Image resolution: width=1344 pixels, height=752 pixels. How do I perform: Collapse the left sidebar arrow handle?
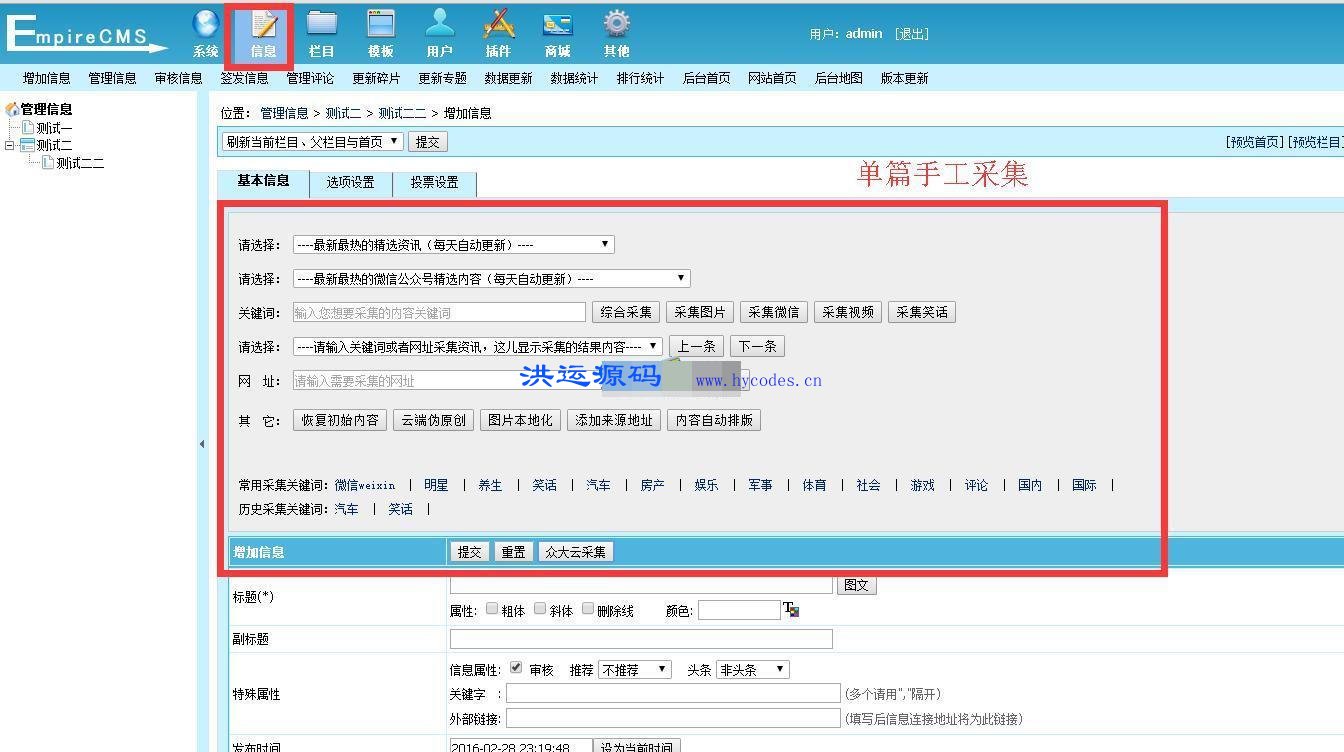[x=202, y=443]
